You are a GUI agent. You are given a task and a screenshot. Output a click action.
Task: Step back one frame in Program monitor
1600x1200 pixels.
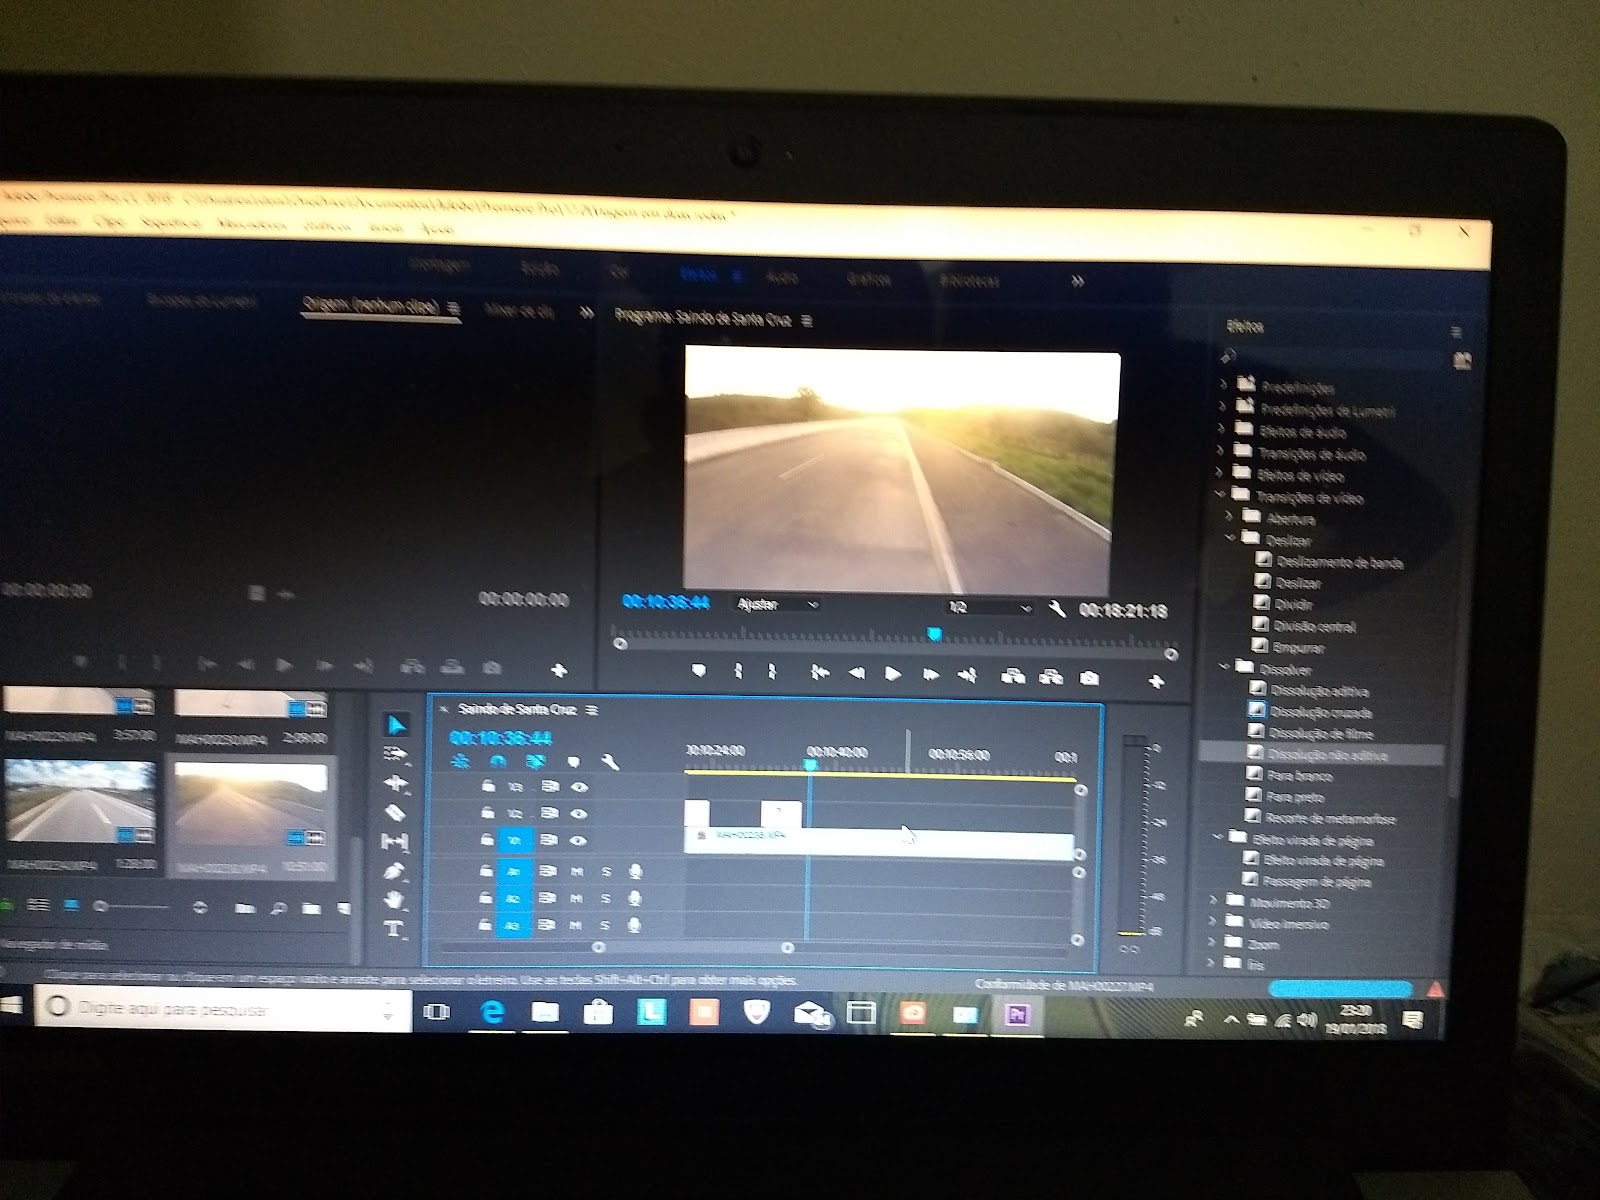point(857,674)
